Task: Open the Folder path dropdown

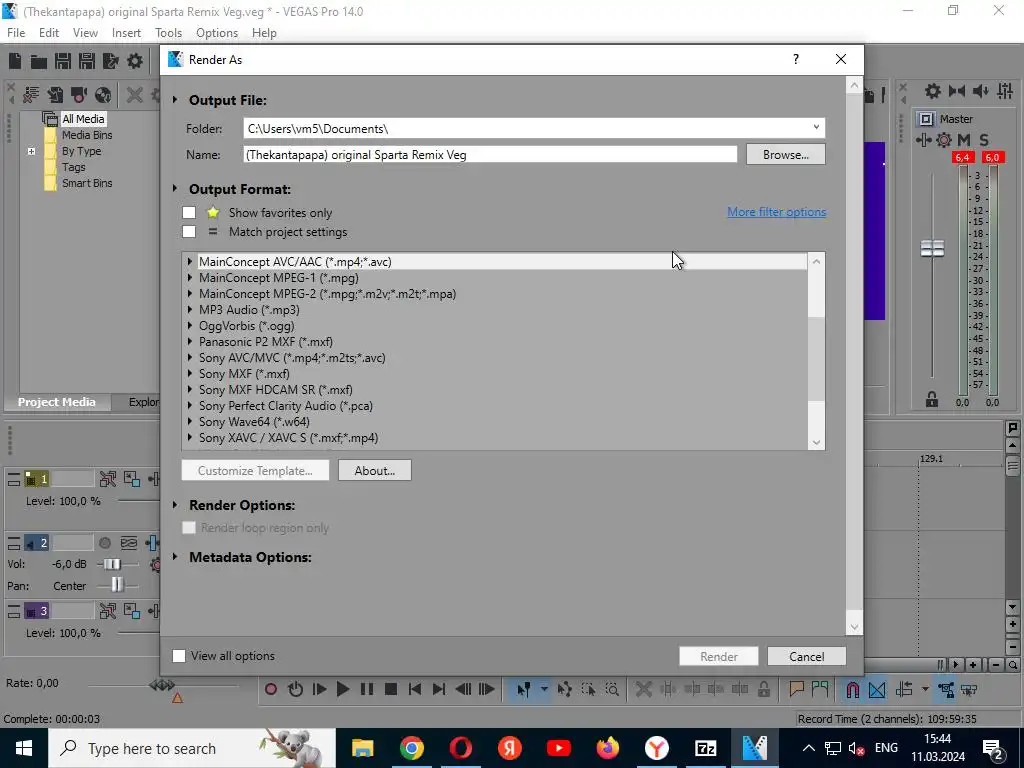Action: click(x=816, y=128)
